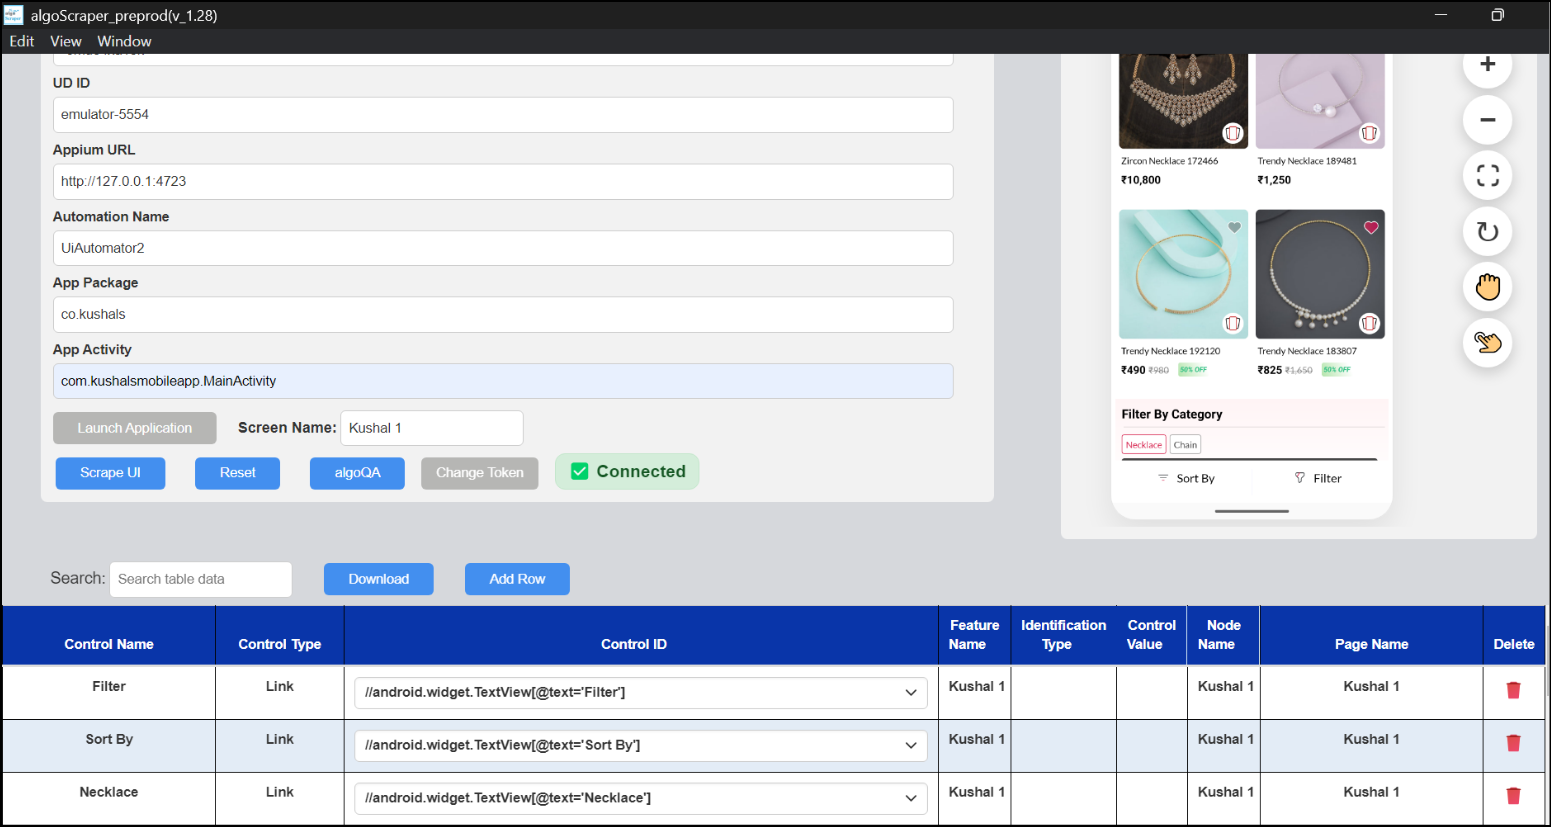Click the Feature Name column header
This screenshot has width=1551, height=827.
point(974,635)
